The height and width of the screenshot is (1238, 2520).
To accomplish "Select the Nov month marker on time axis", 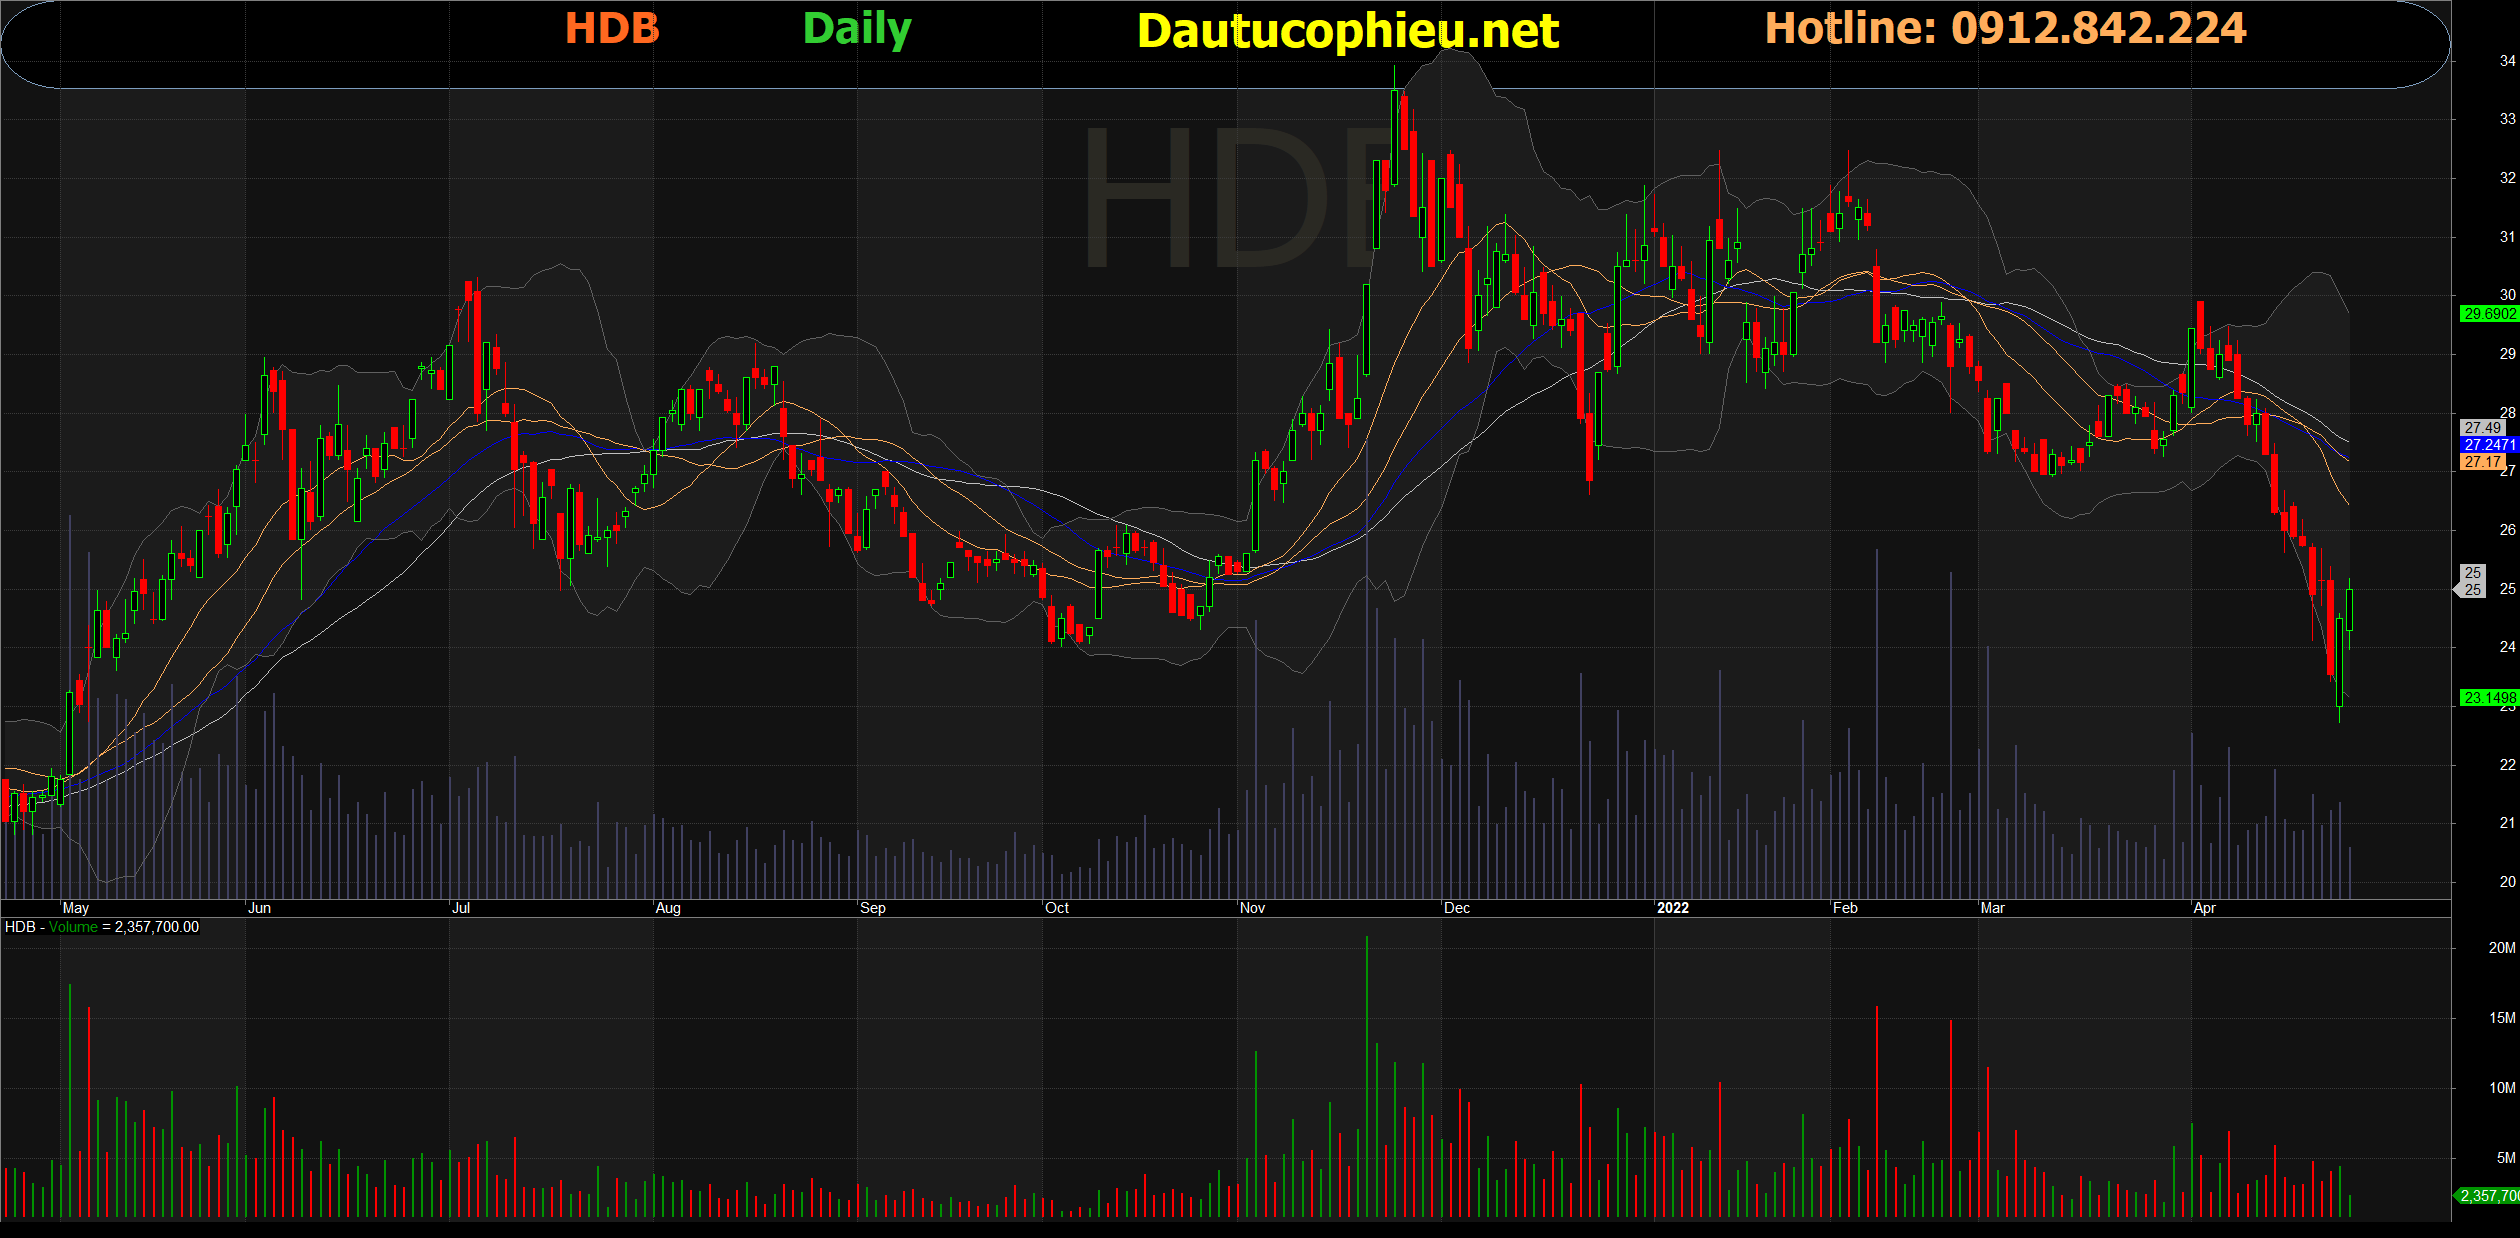I will (1252, 908).
